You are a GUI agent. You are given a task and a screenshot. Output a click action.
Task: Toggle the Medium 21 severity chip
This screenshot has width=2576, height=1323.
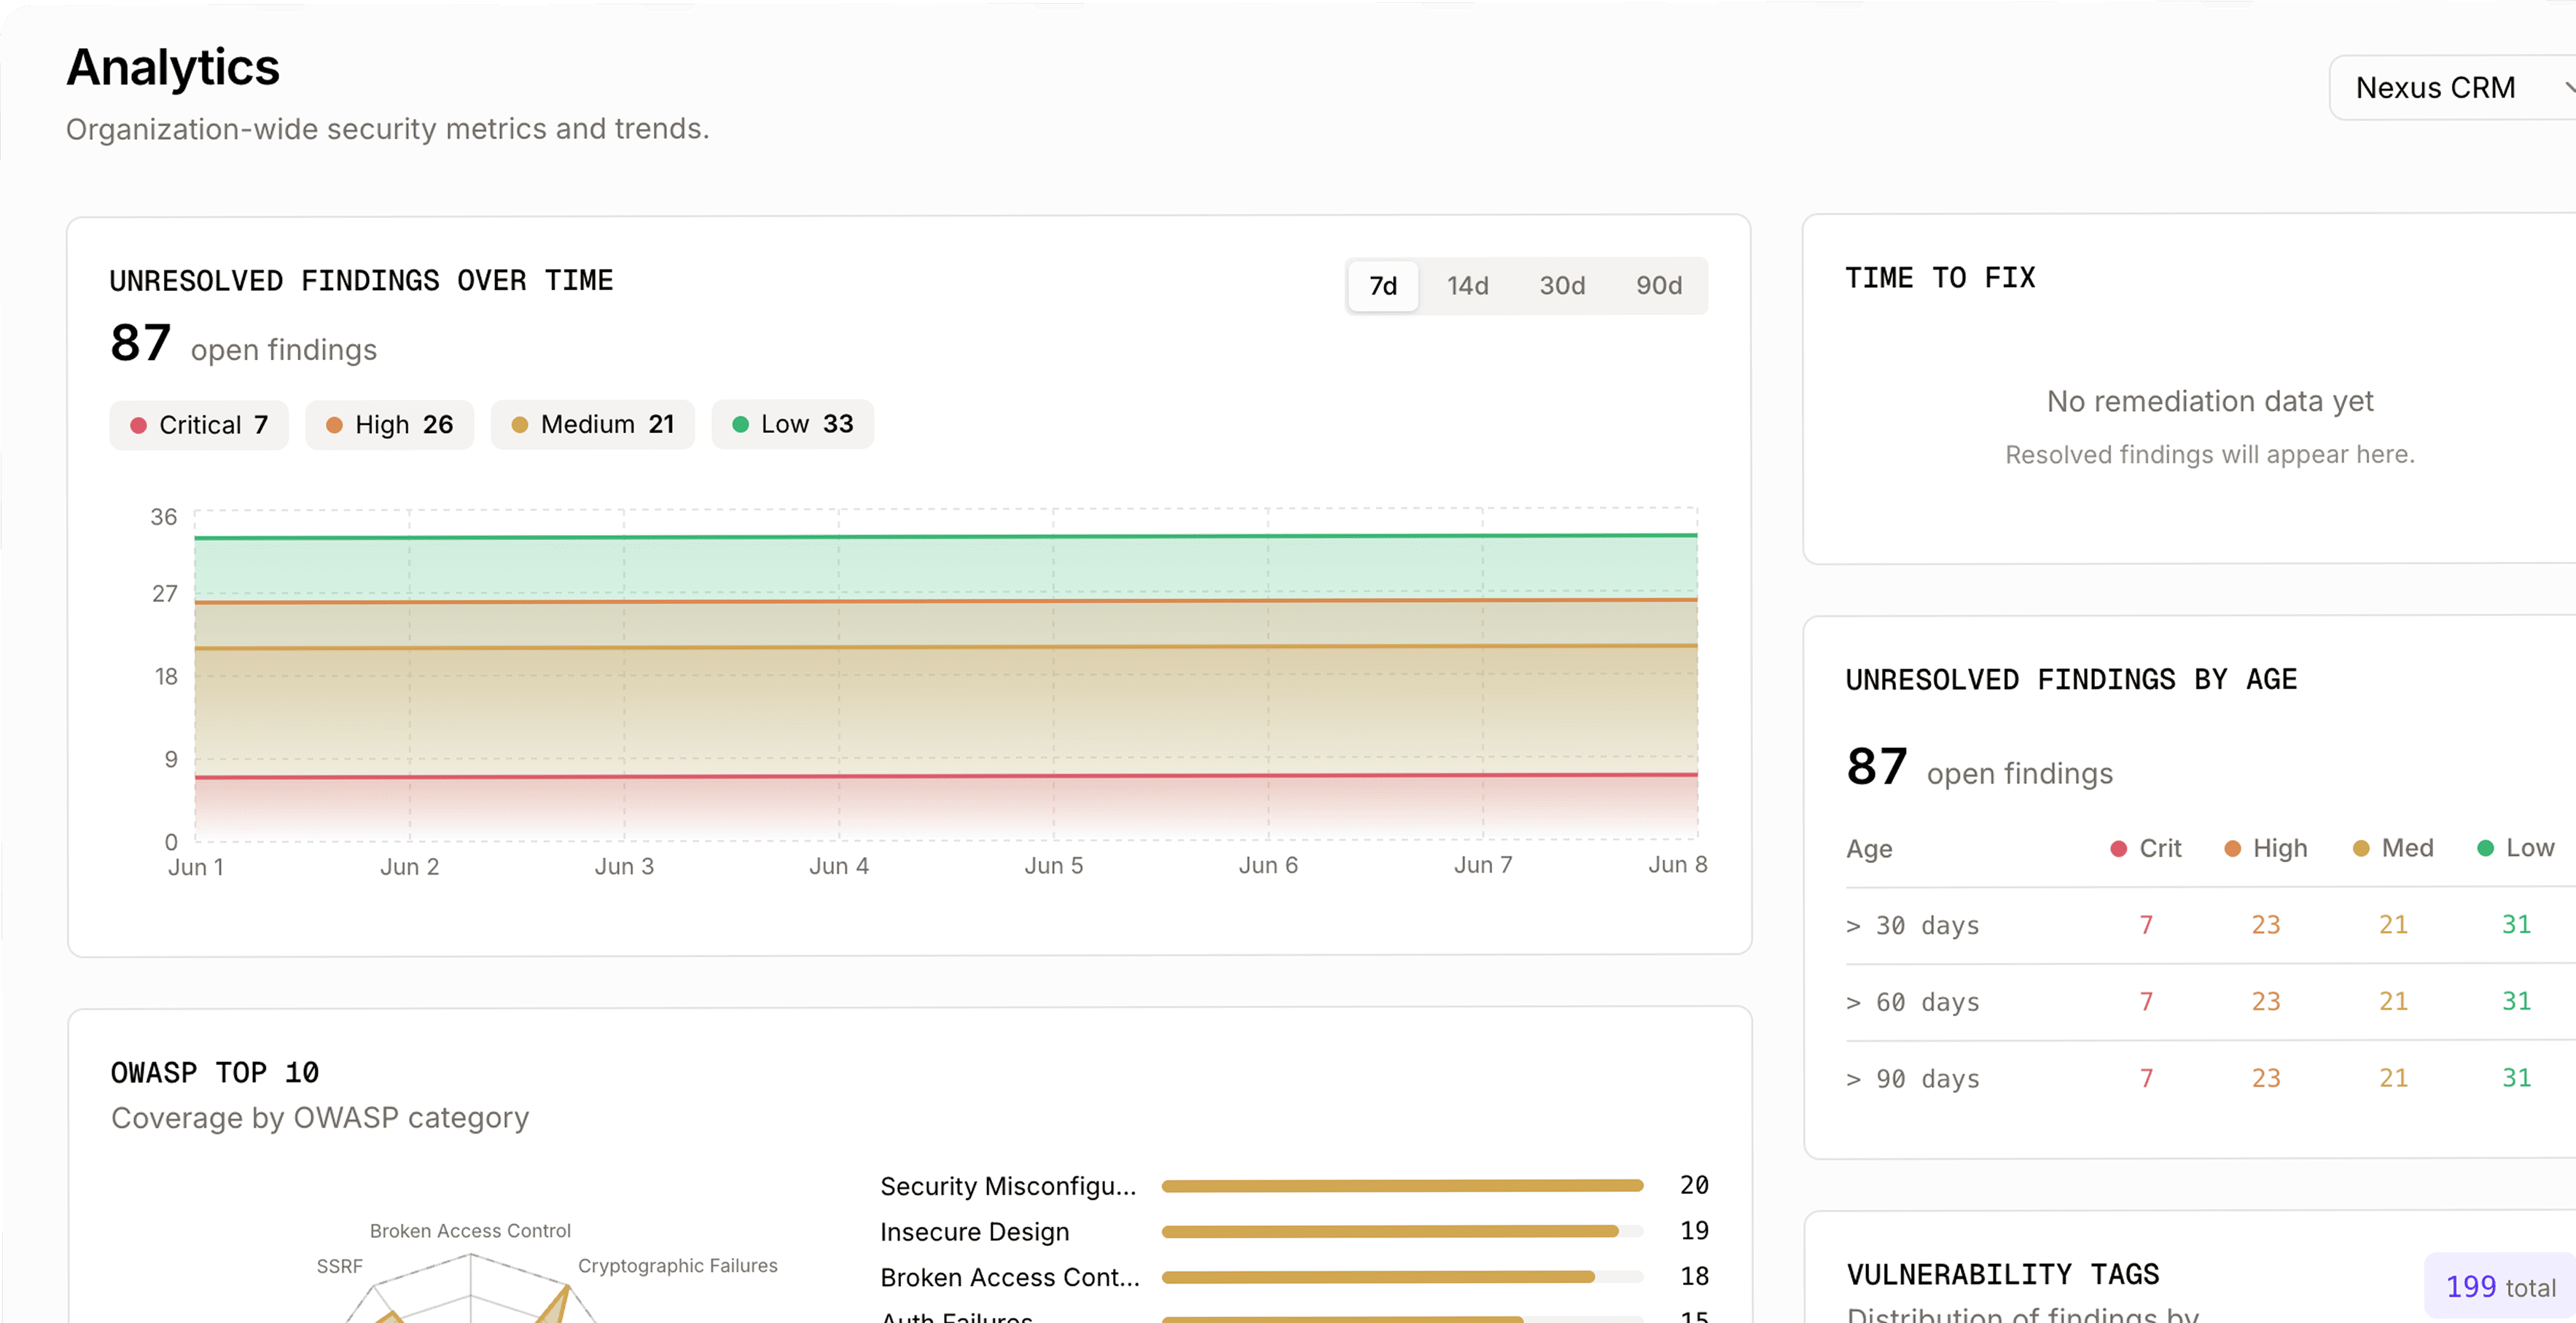click(592, 425)
